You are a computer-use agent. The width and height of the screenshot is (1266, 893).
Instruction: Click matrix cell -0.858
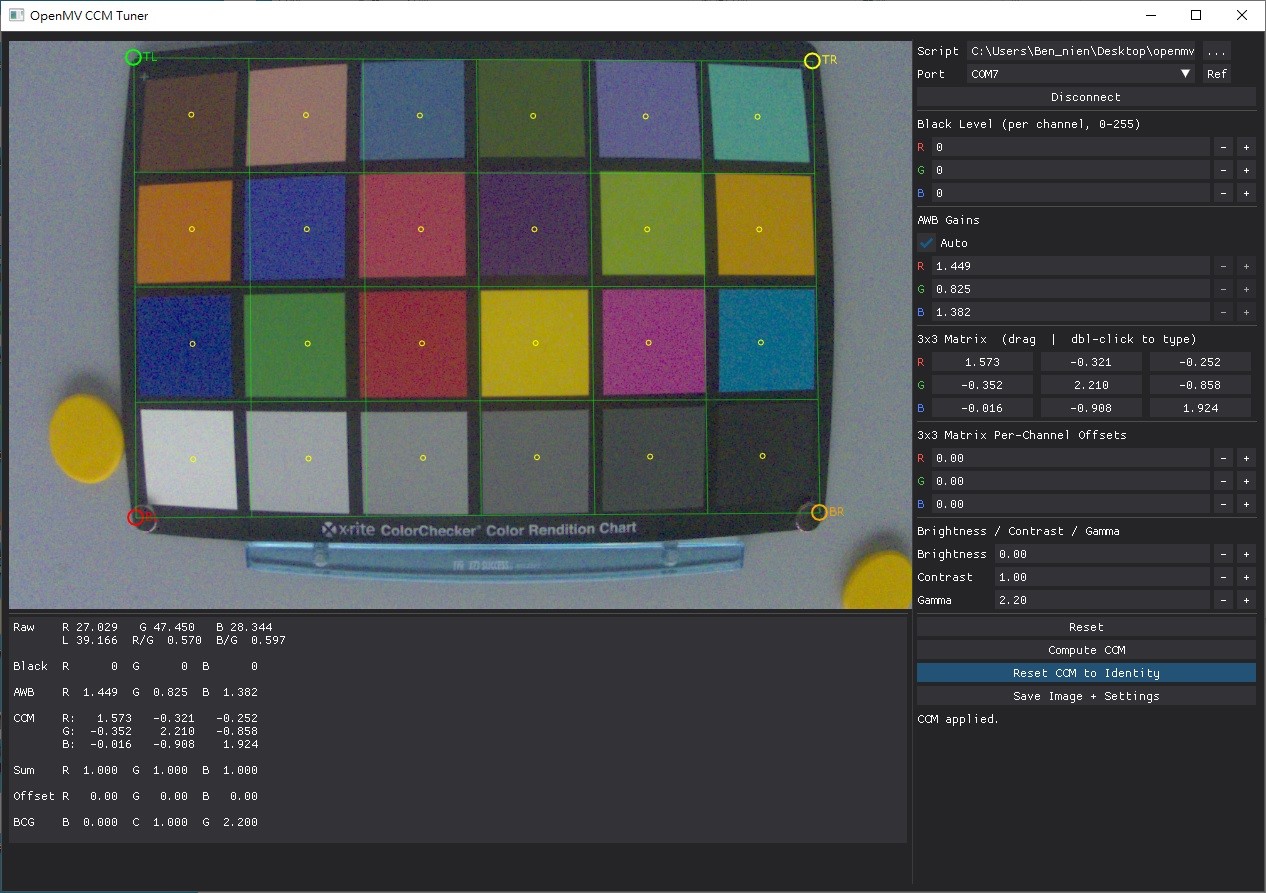tap(1200, 385)
